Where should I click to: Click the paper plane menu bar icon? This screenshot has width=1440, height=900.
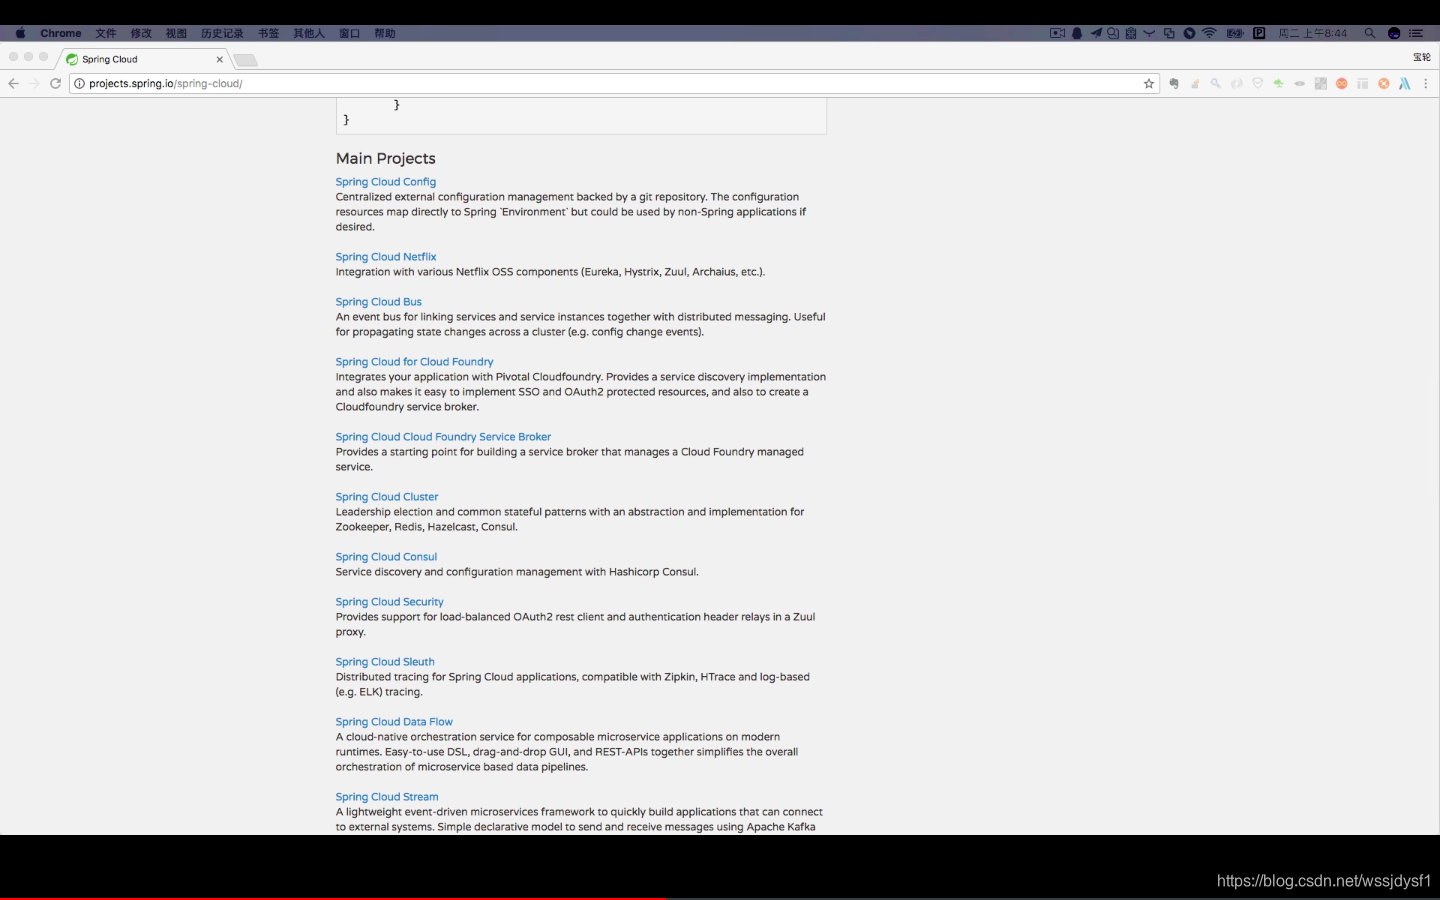click(x=1096, y=33)
